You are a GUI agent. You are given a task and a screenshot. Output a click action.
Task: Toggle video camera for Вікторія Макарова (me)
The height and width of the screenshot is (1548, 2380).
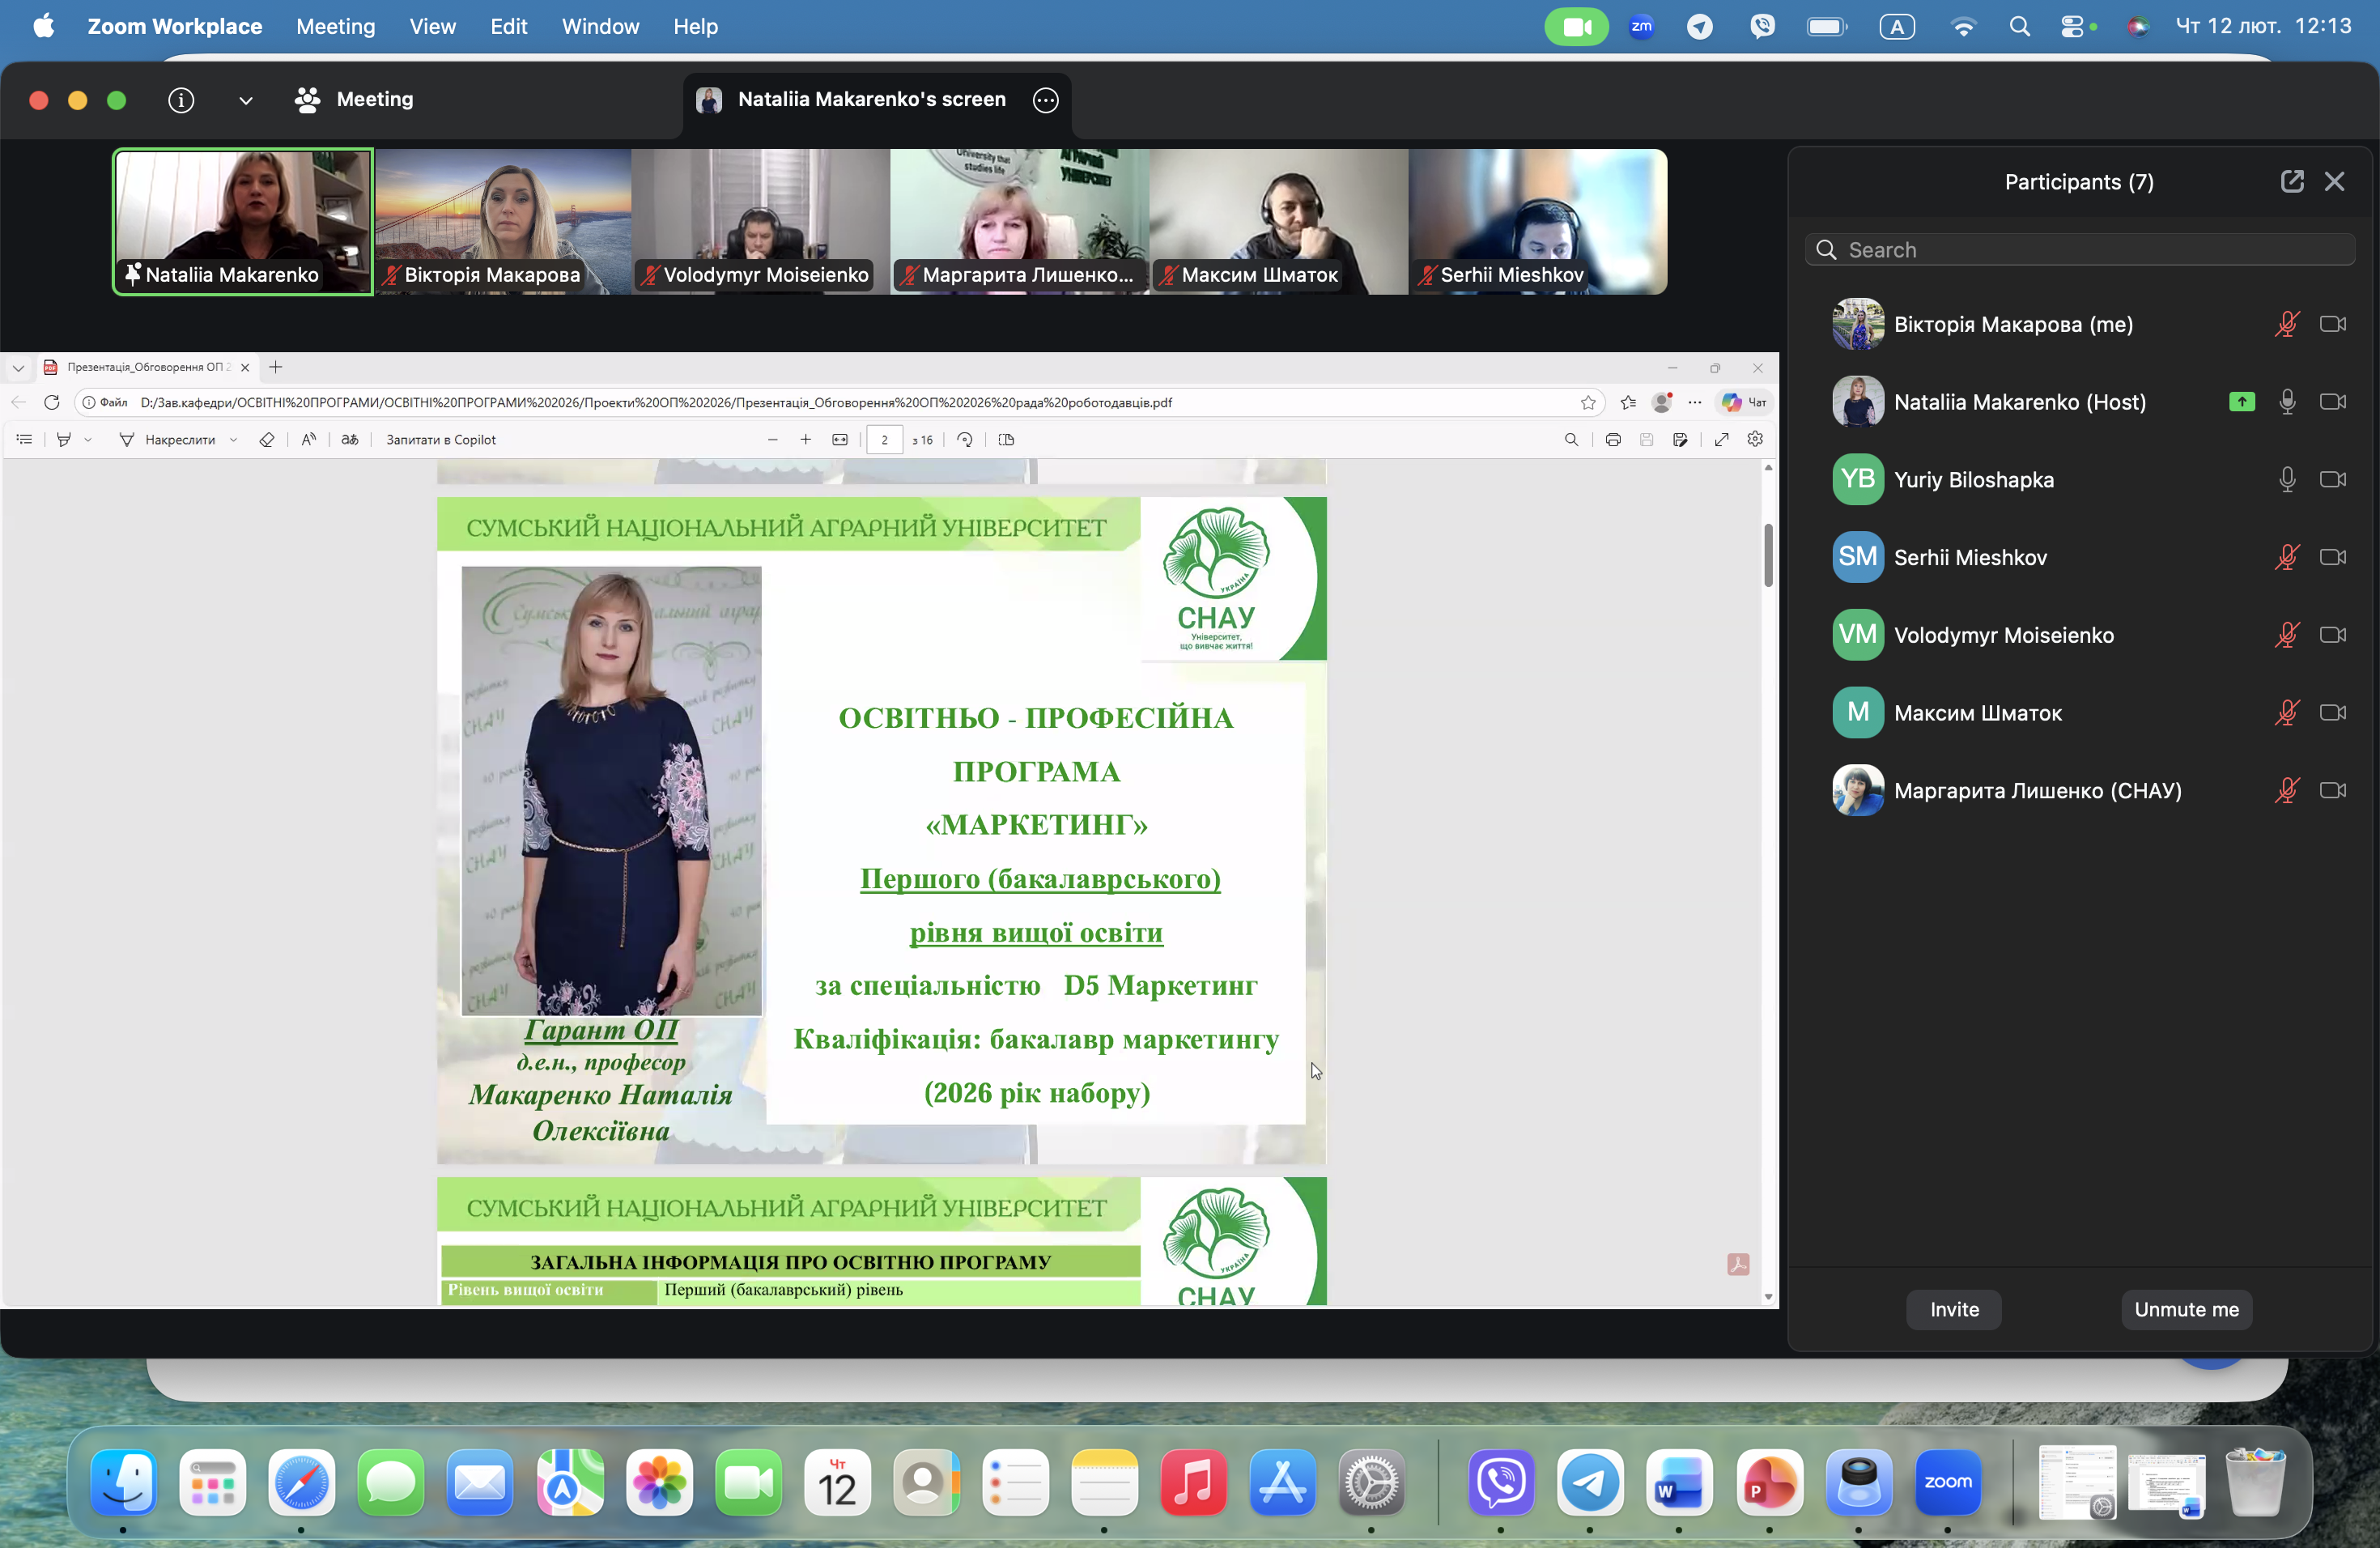[x=2332, y=324]
